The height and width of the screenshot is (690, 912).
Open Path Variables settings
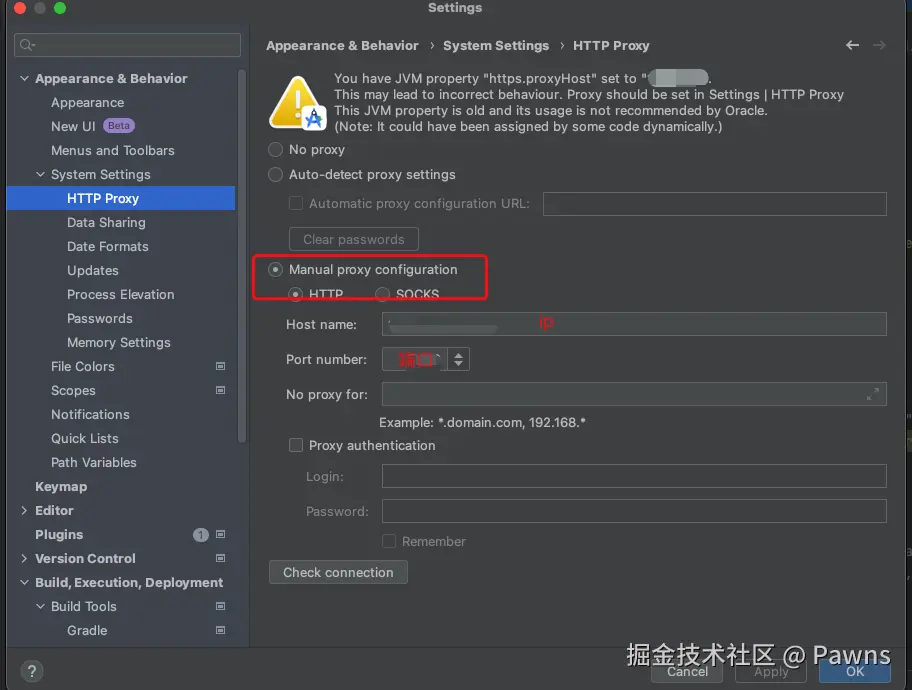[94, 462]
